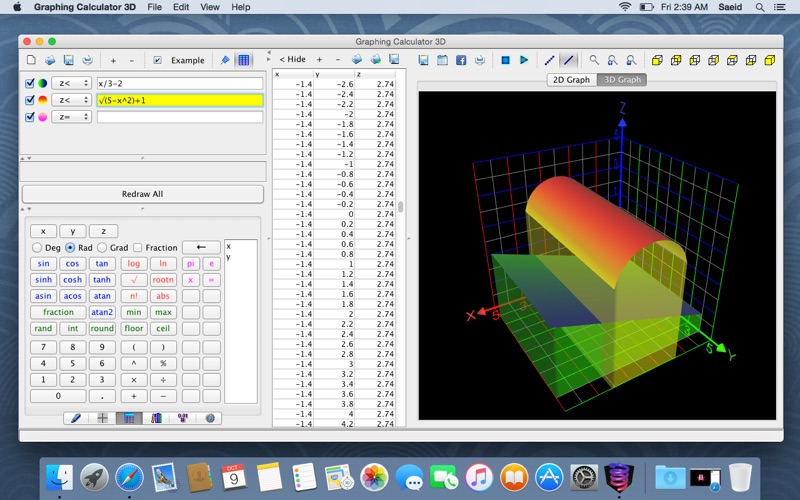Uncheck the Example checkbox in toolbar

pos(157,60)
